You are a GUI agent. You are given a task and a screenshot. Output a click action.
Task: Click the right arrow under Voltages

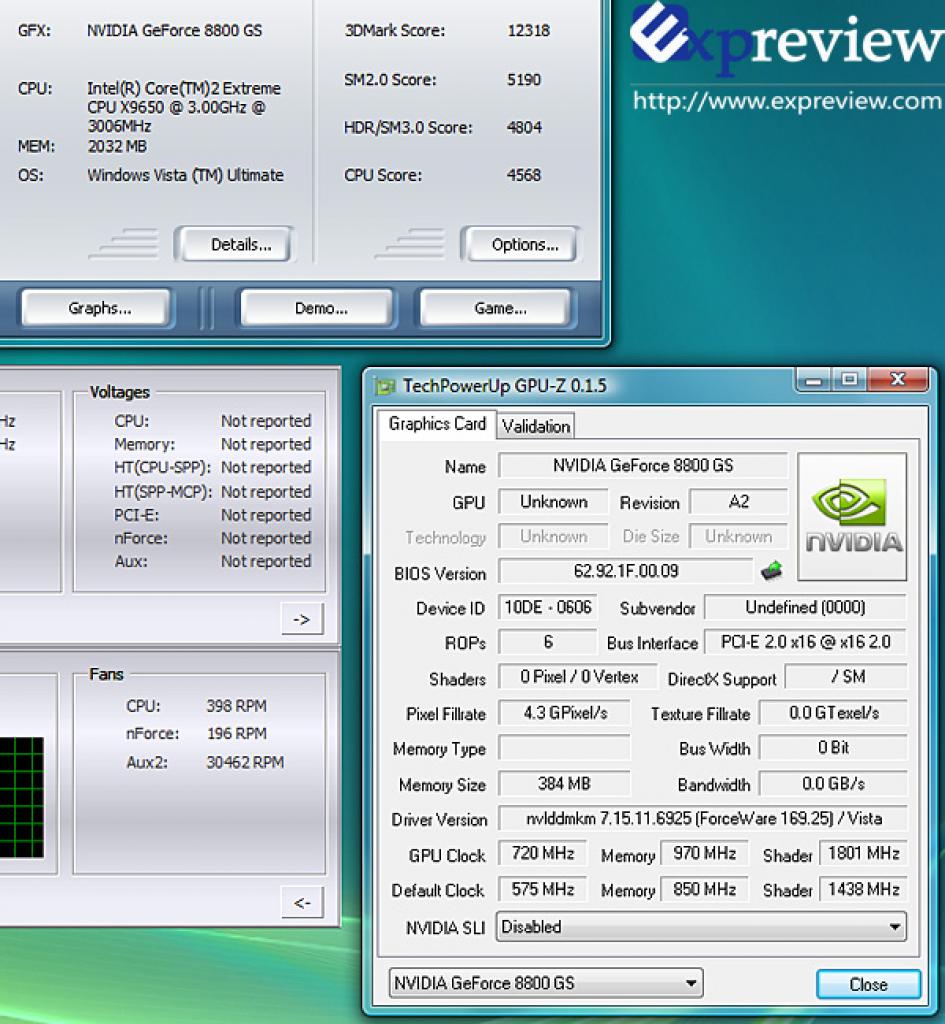coord(302,618)
